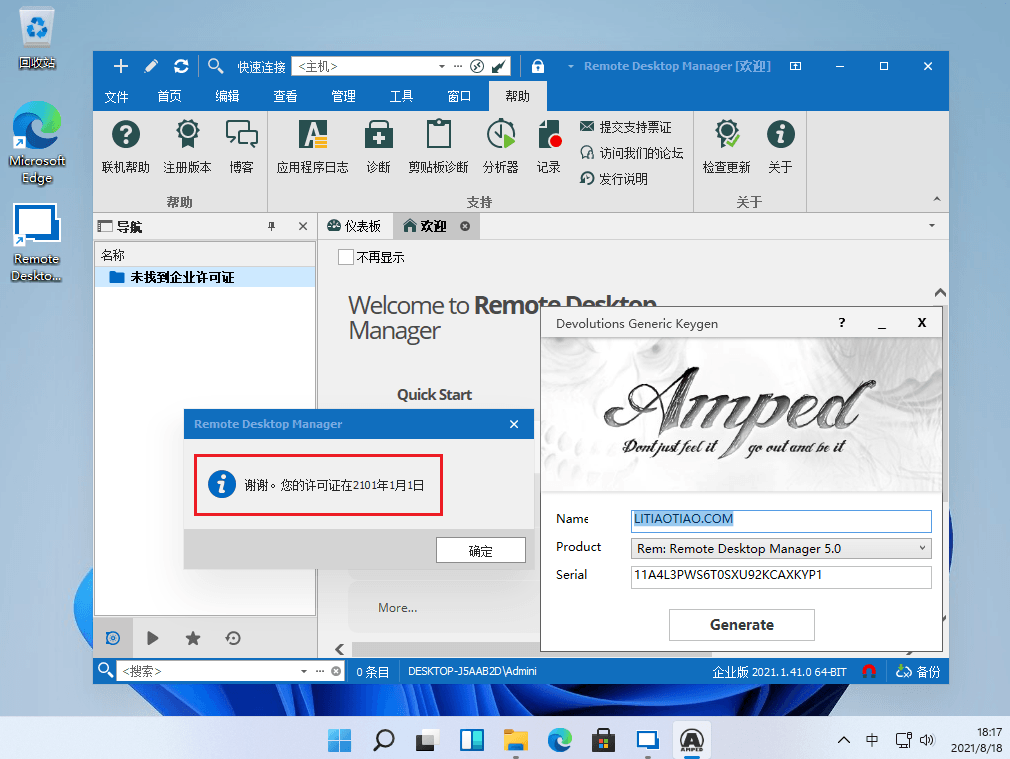Click the Serial field in Keygen
Viewport: 1010px width, 759px height.
click(x=781, y=577)
